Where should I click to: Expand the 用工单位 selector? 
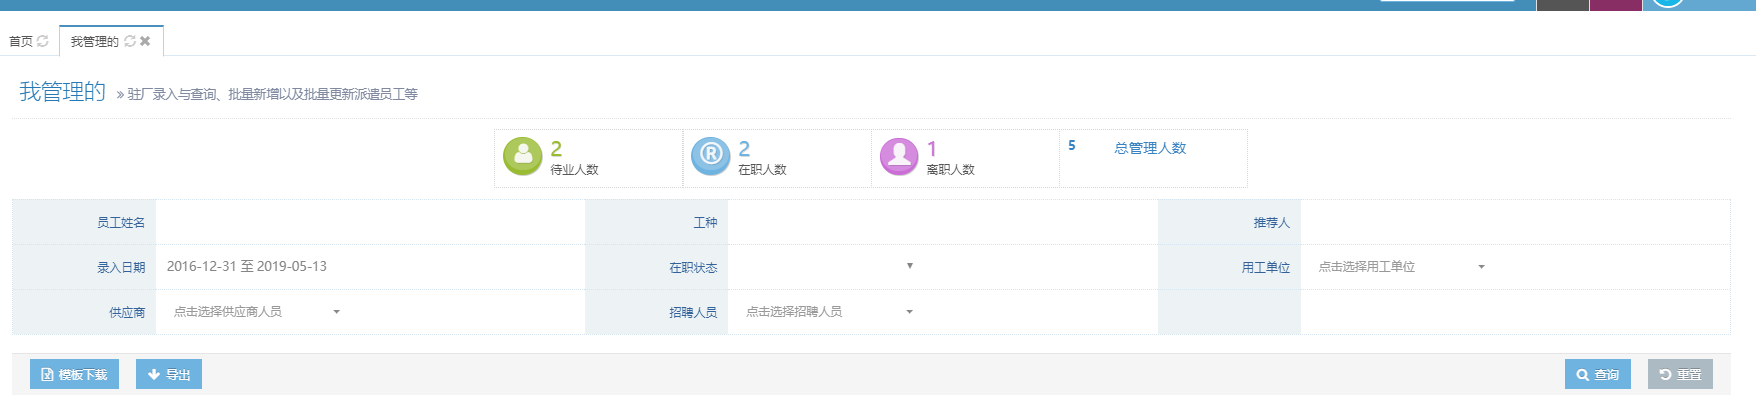[x=1400, y=267]
